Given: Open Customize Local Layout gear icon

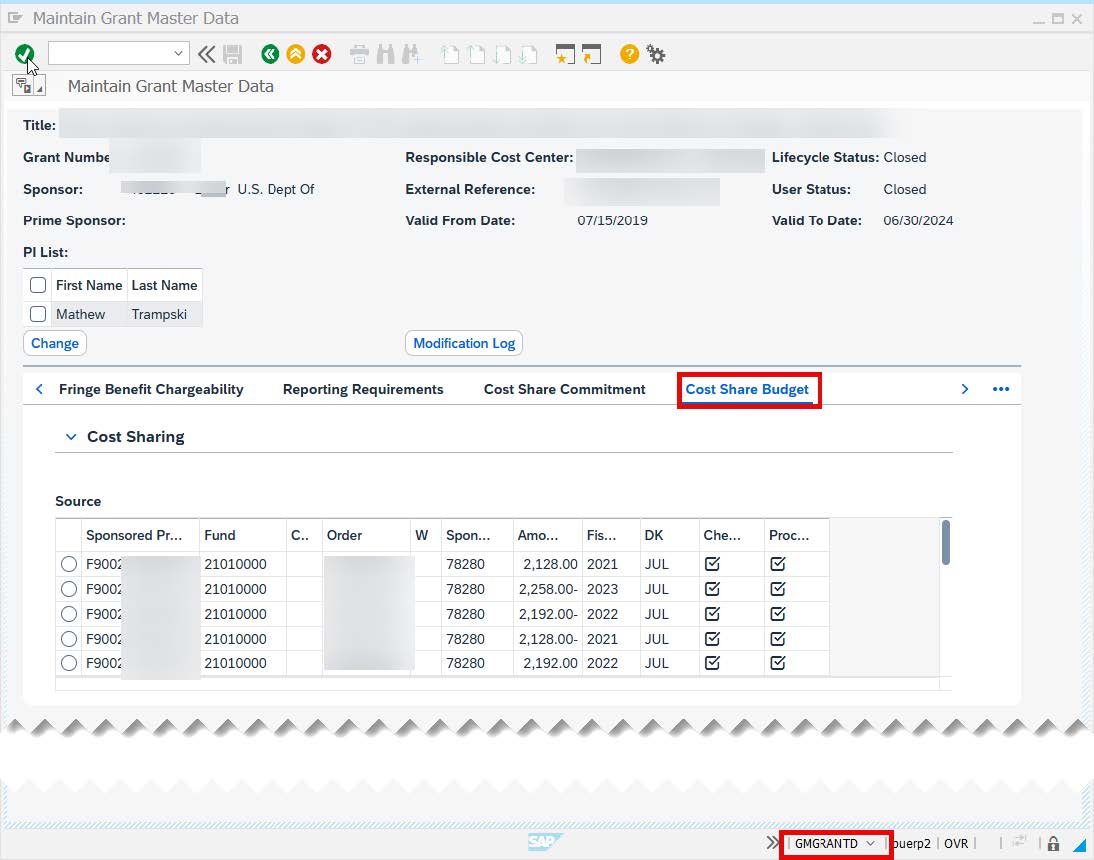Looking at the screenshot, I should (x=656, y=54).
